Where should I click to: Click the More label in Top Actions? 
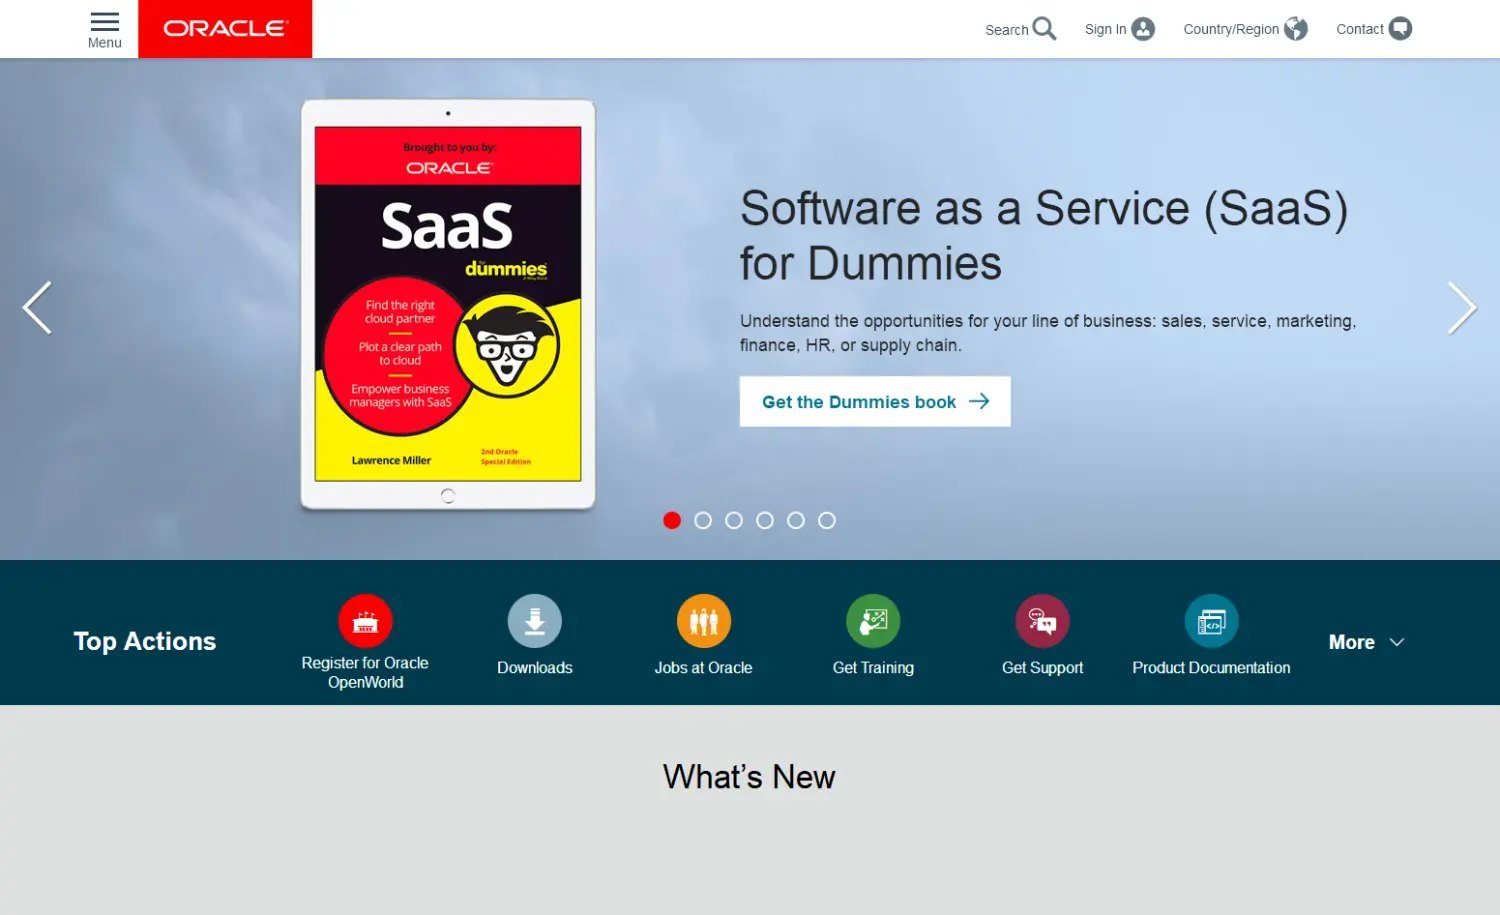point(1352,642)
